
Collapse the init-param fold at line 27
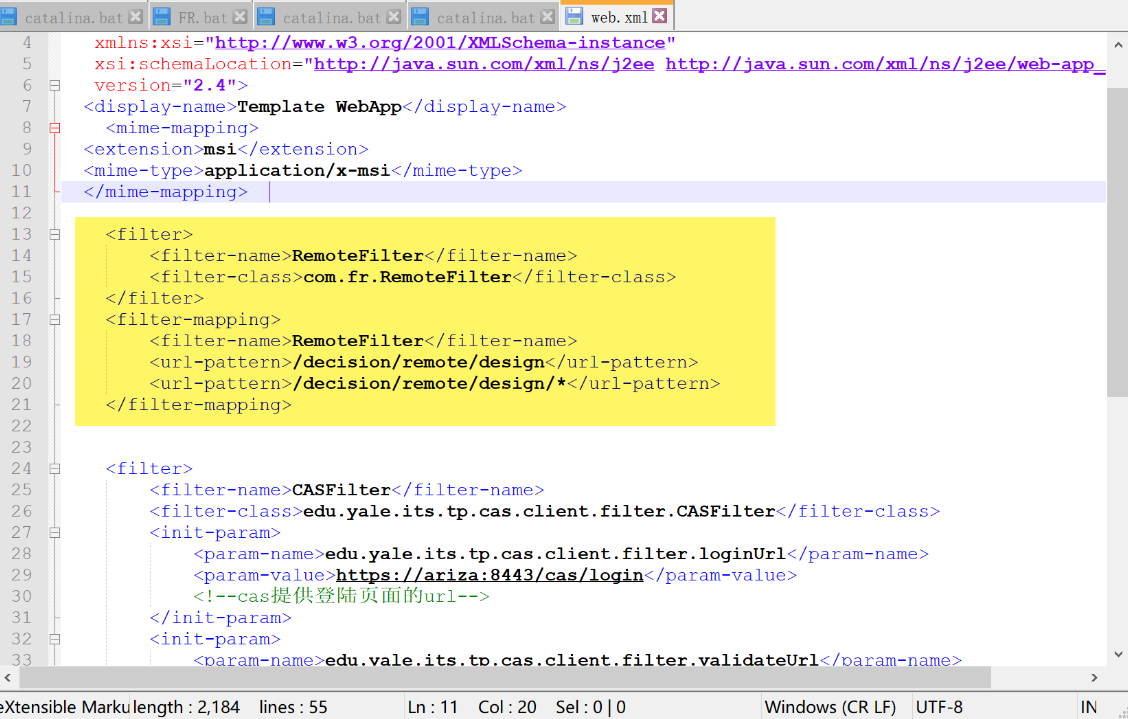54,532
